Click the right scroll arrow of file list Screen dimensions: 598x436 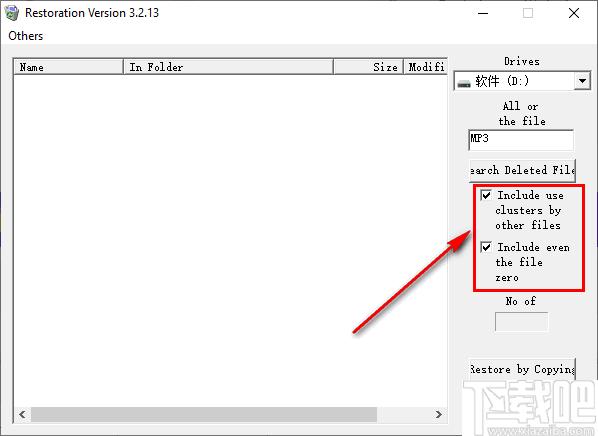click(x=439, y=414)
